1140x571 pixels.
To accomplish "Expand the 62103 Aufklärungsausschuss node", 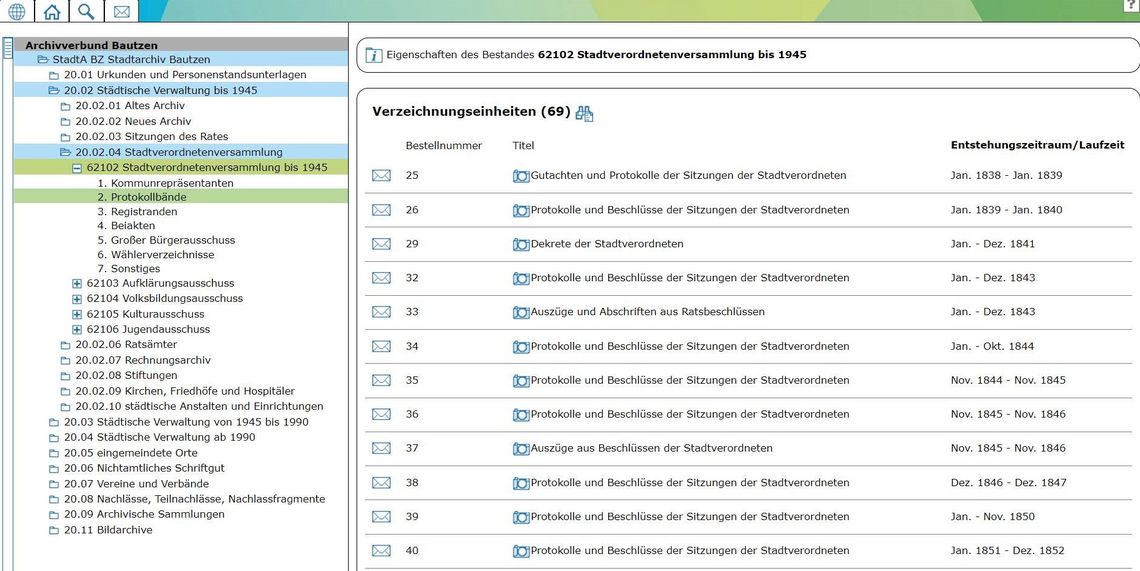I will (x=77, y=284).
